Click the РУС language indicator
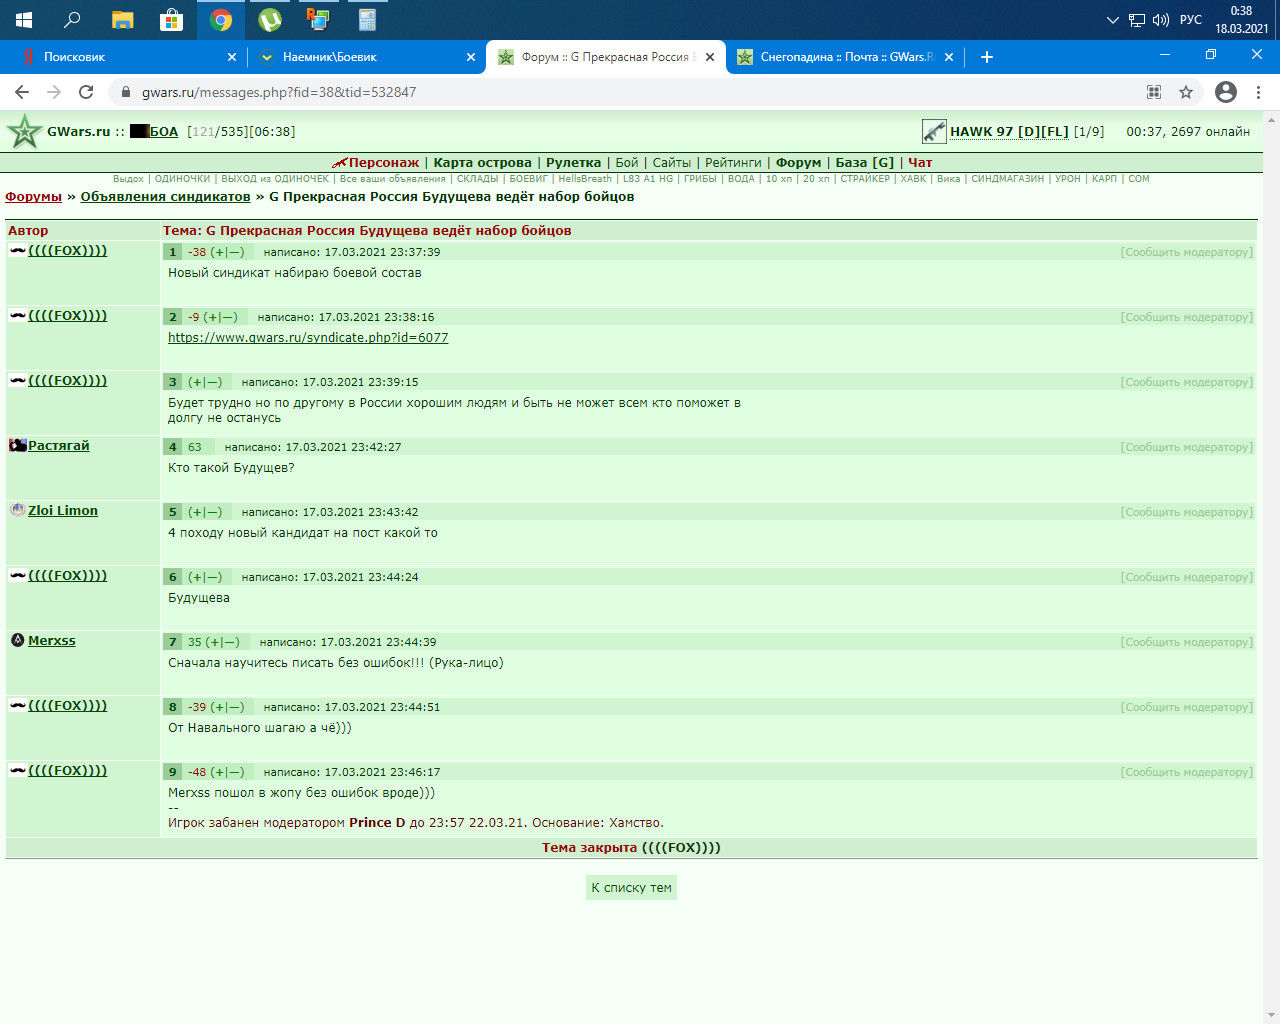The width and height of the screenshot is (1280, 1024). click(1191, 19)
